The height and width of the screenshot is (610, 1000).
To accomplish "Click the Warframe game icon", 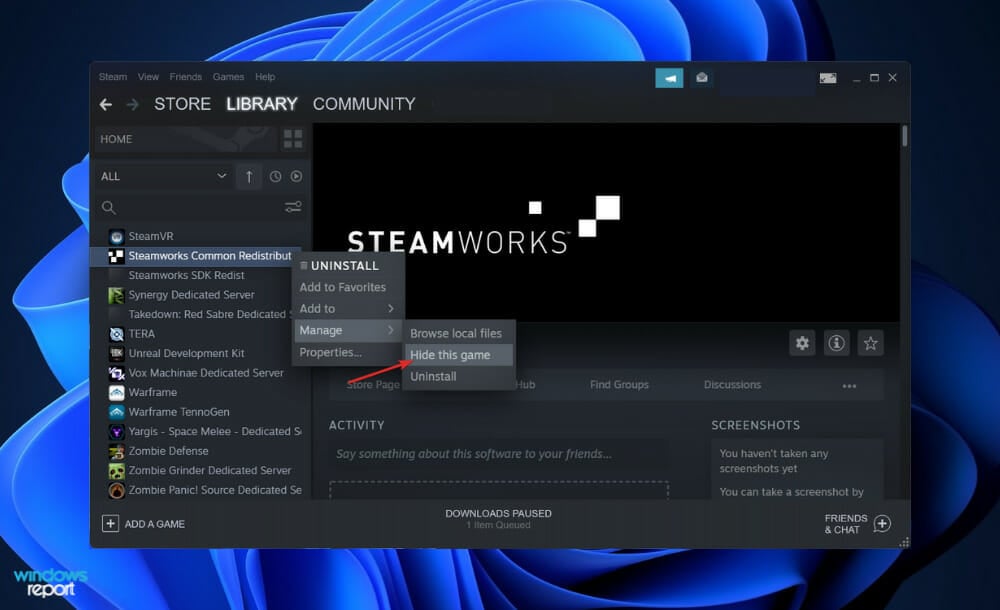I will (x=116, y=392).
